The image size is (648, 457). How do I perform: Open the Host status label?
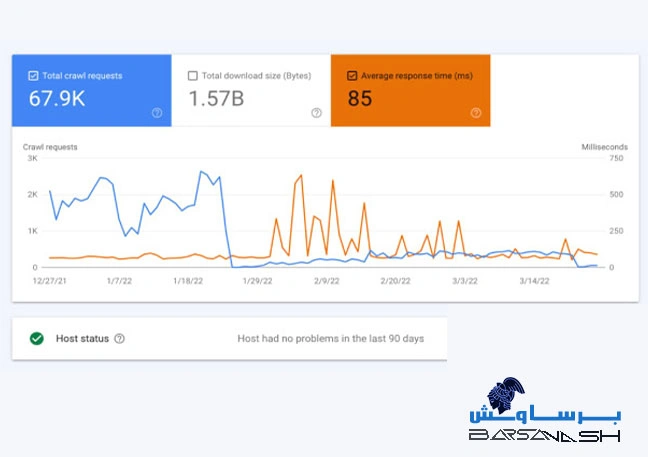[80, 339]
